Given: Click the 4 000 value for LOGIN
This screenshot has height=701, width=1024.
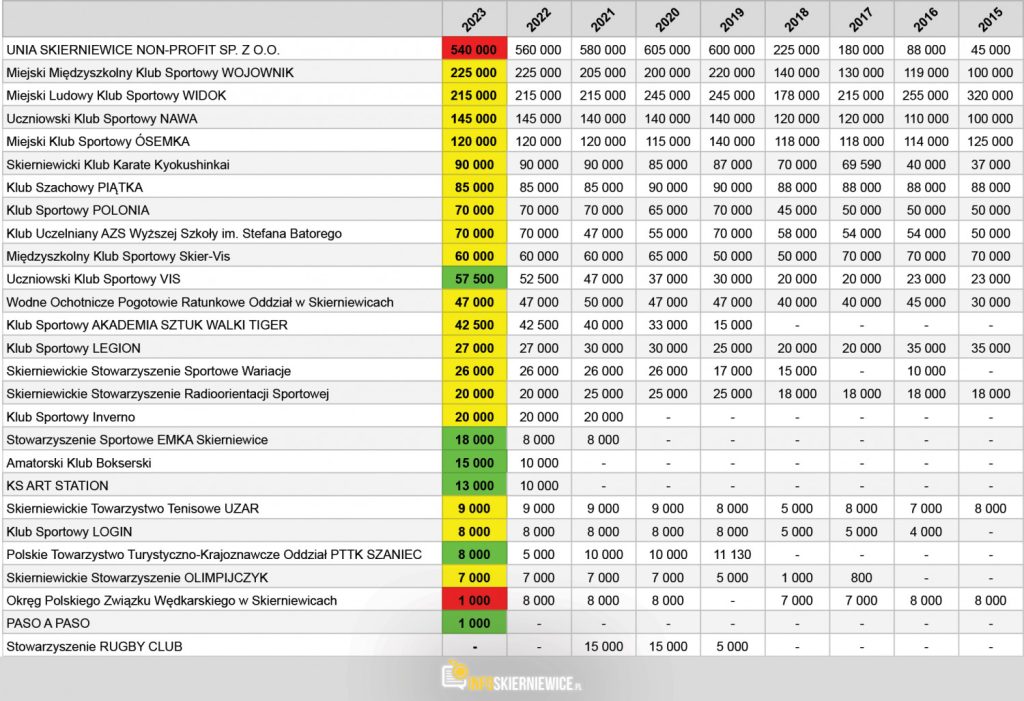Looking at the screenshot, I should [926, 532].
